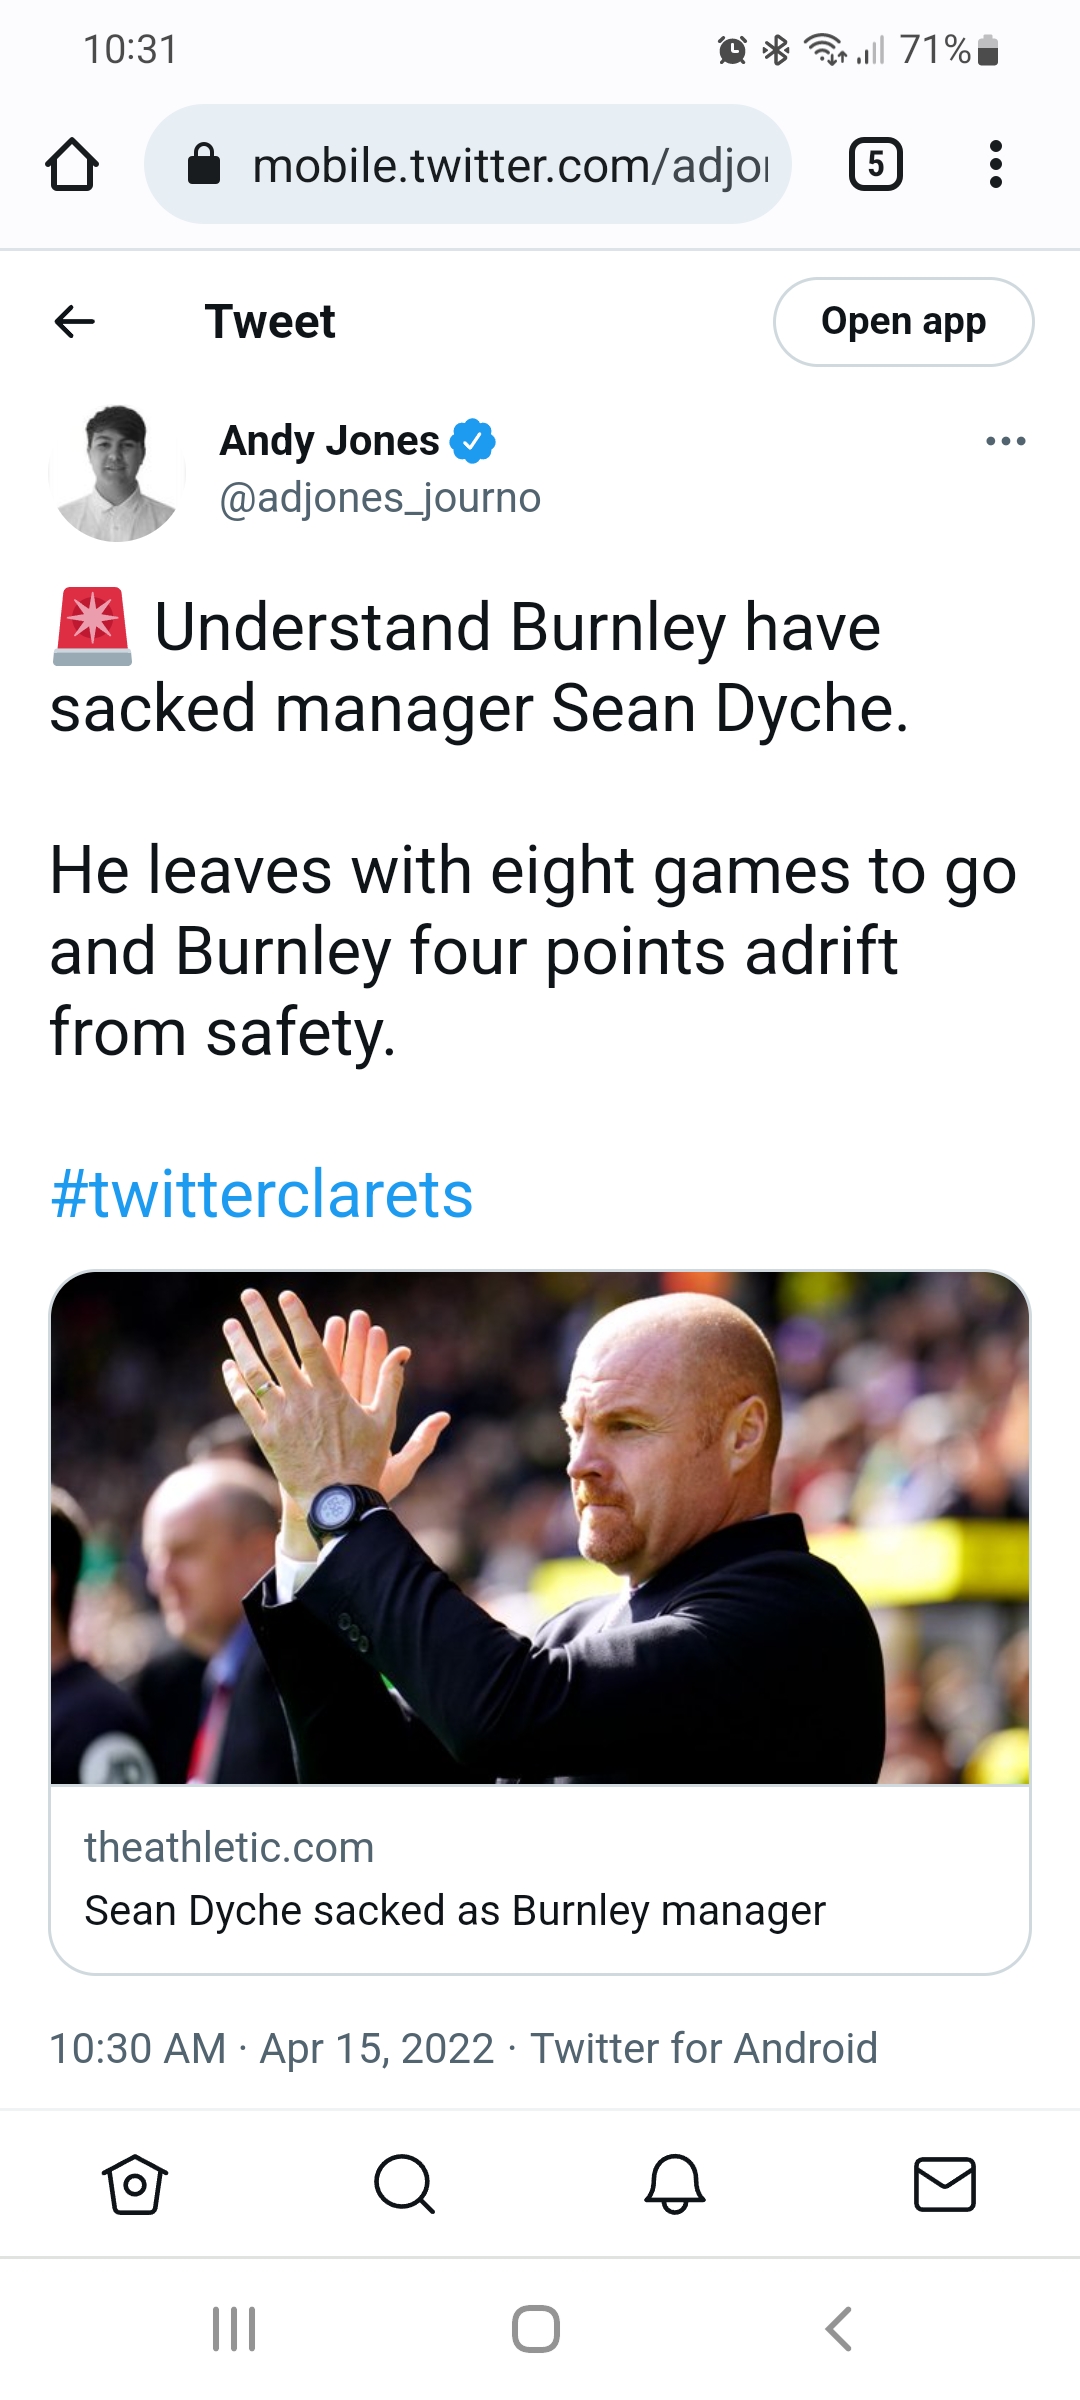Tap the browser home icon
Viewport: 1080px width, 2400px height.
coord(72,165)
